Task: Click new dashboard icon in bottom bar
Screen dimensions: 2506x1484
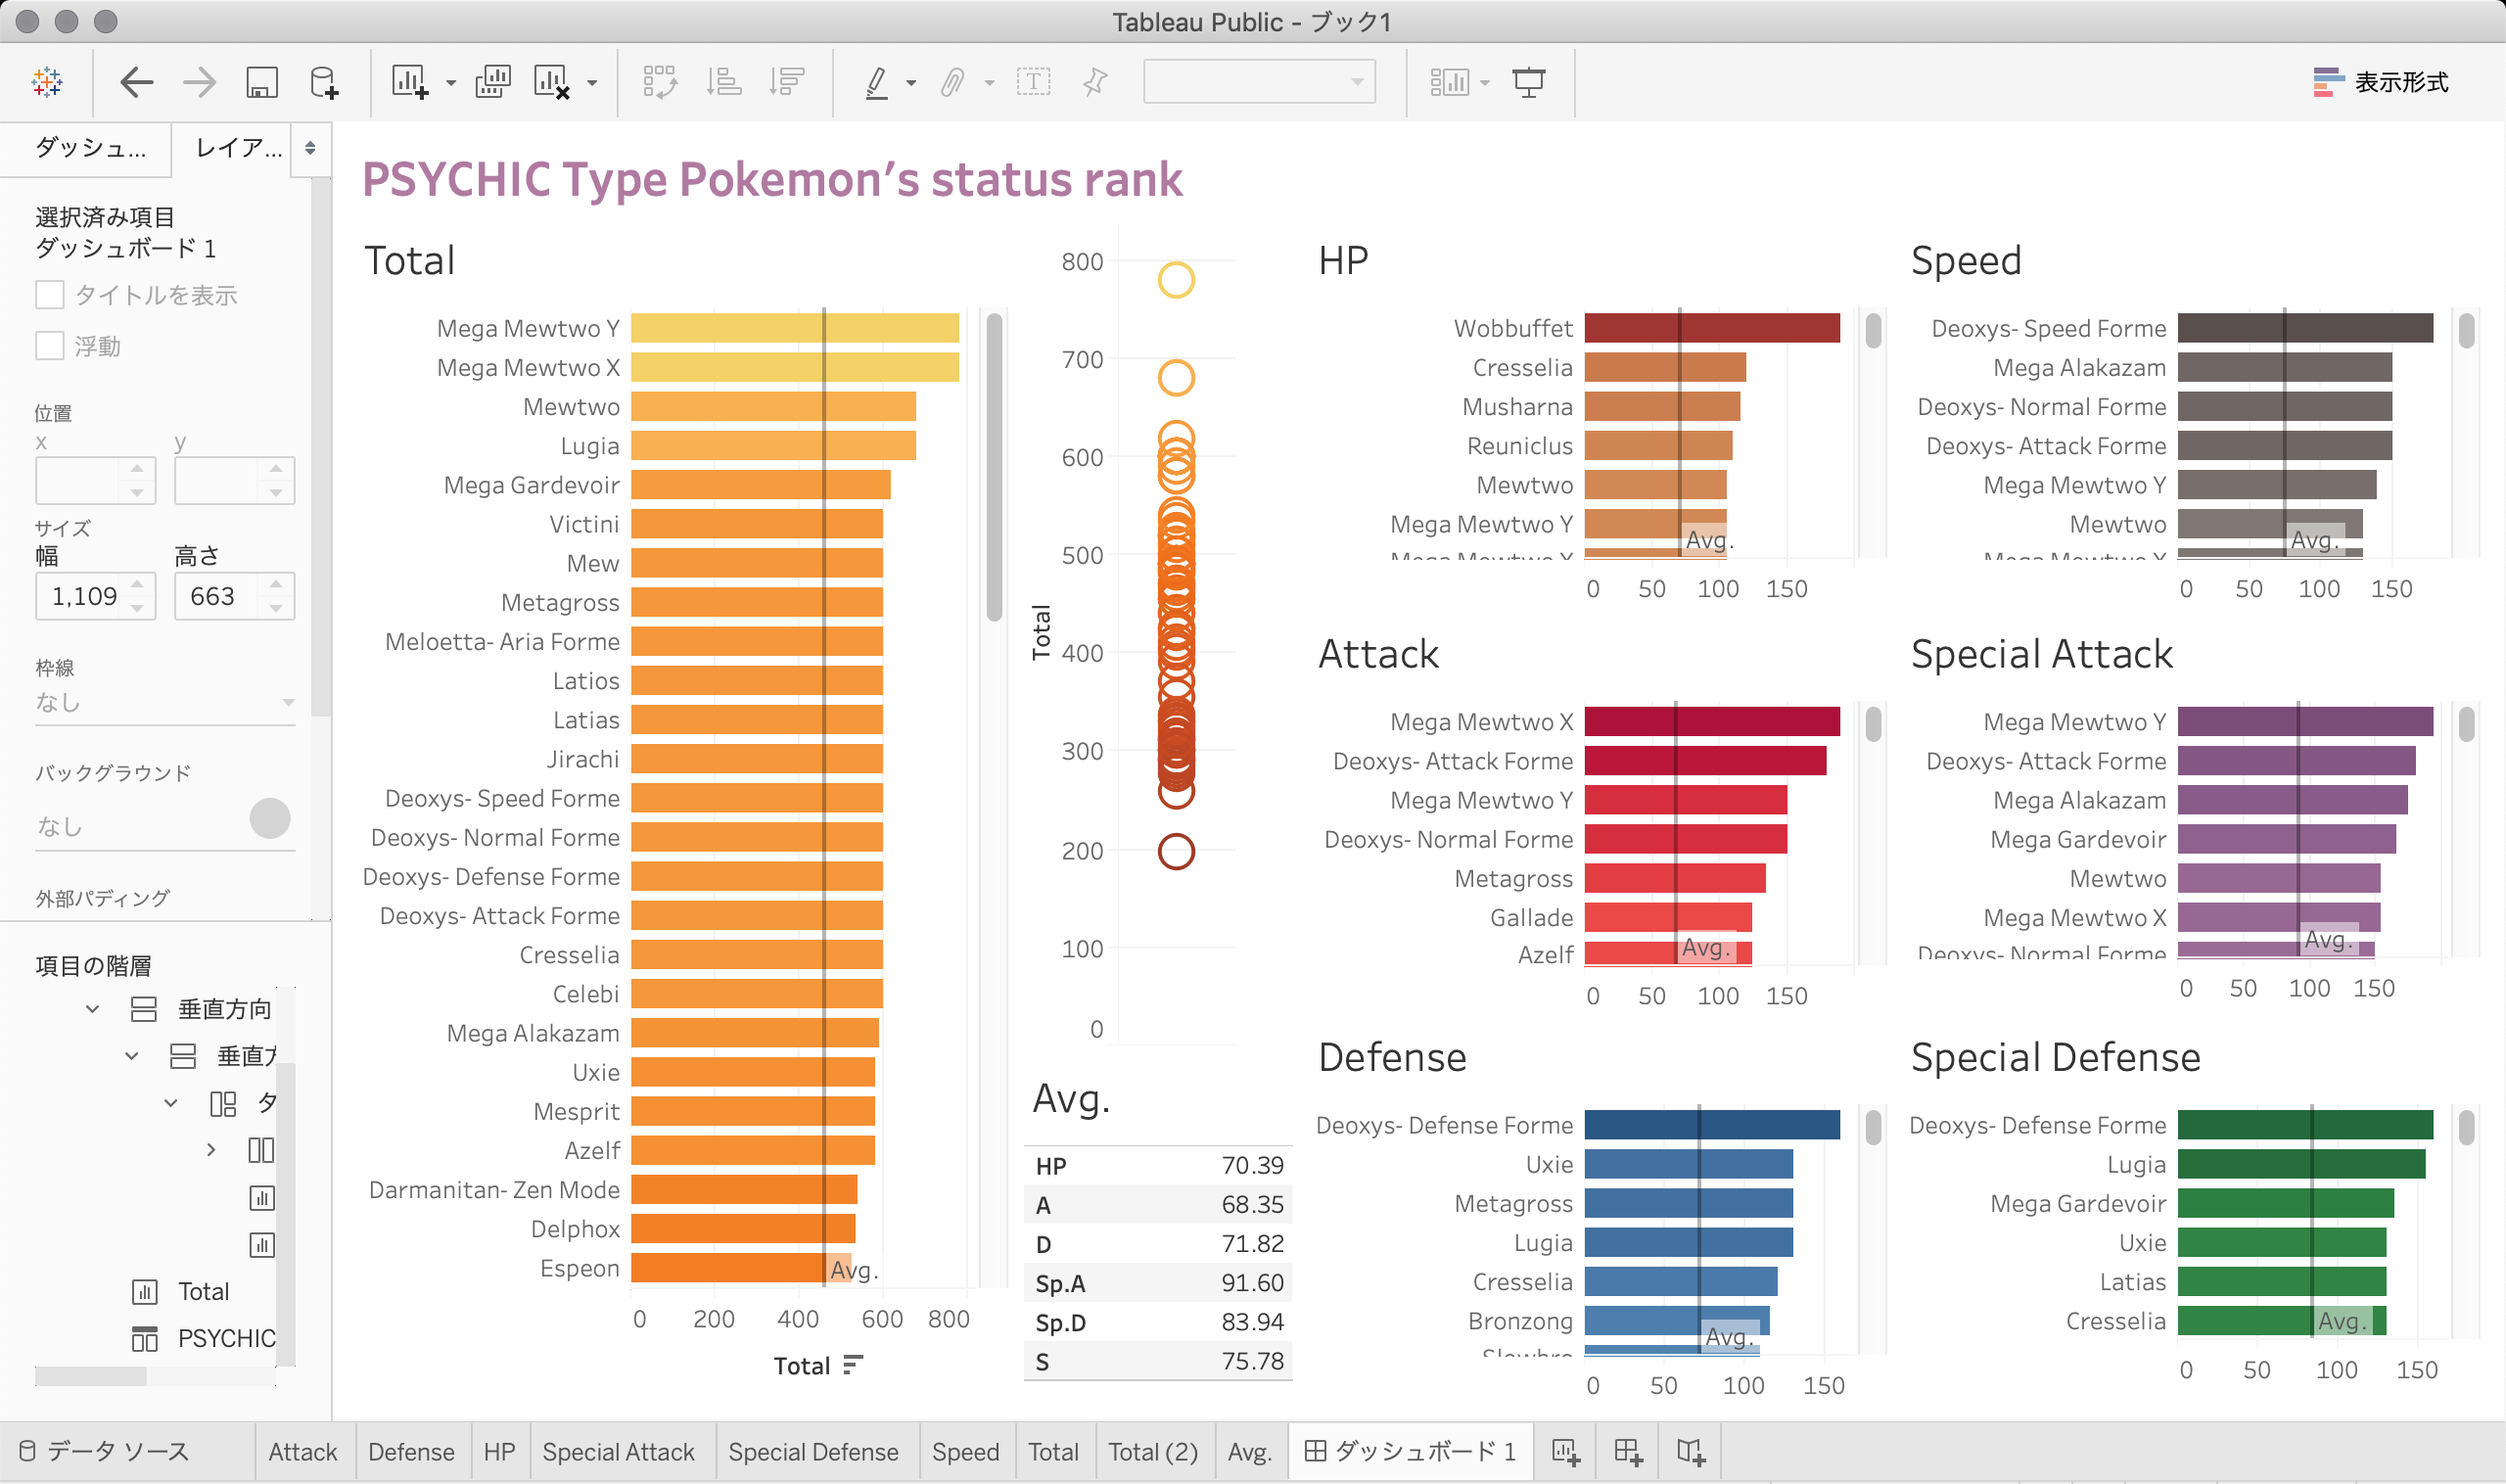Action: click(1627, 1451)
